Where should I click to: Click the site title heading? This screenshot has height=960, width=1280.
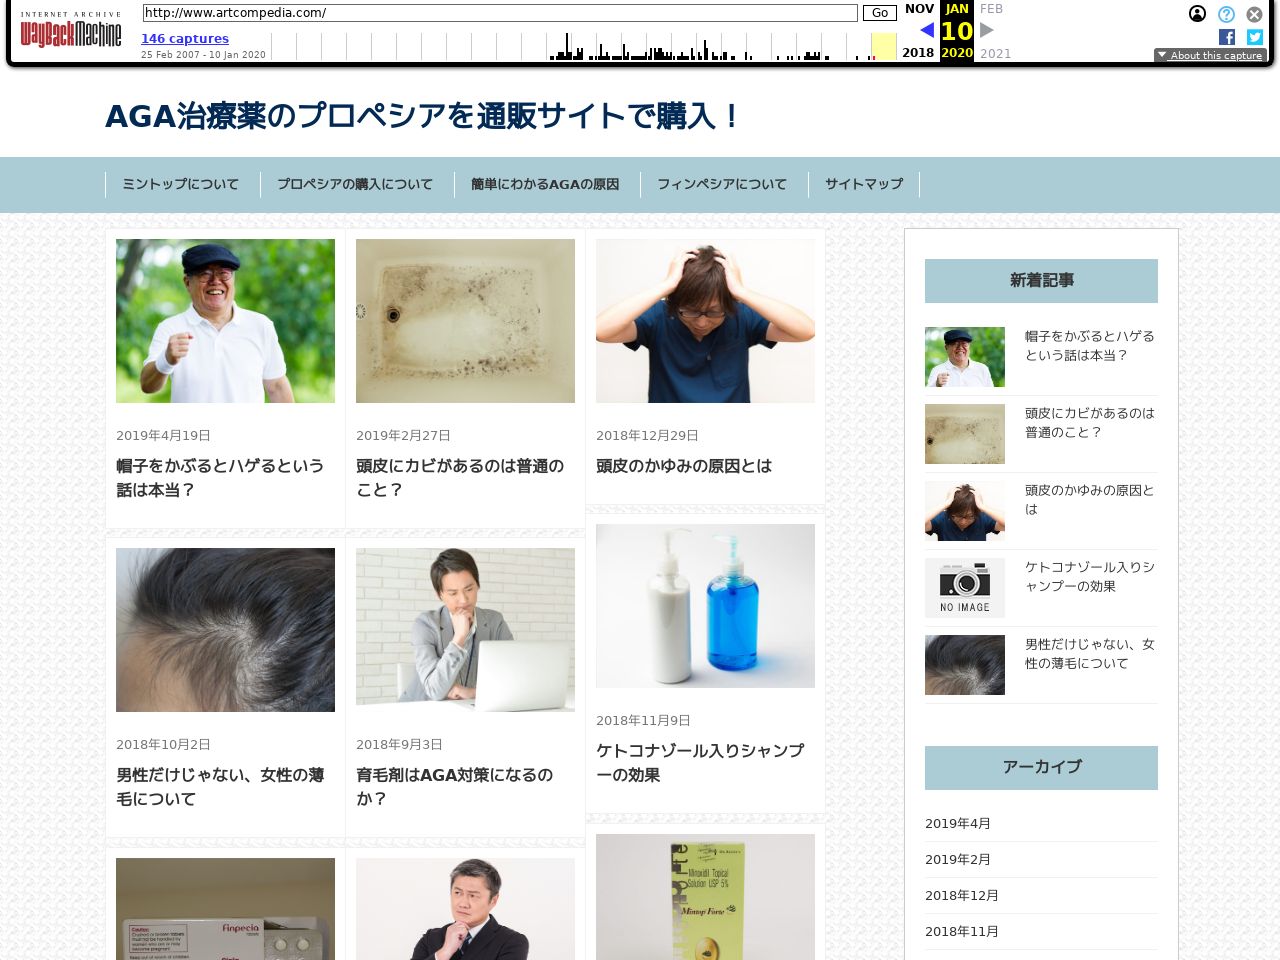point(423,116)
